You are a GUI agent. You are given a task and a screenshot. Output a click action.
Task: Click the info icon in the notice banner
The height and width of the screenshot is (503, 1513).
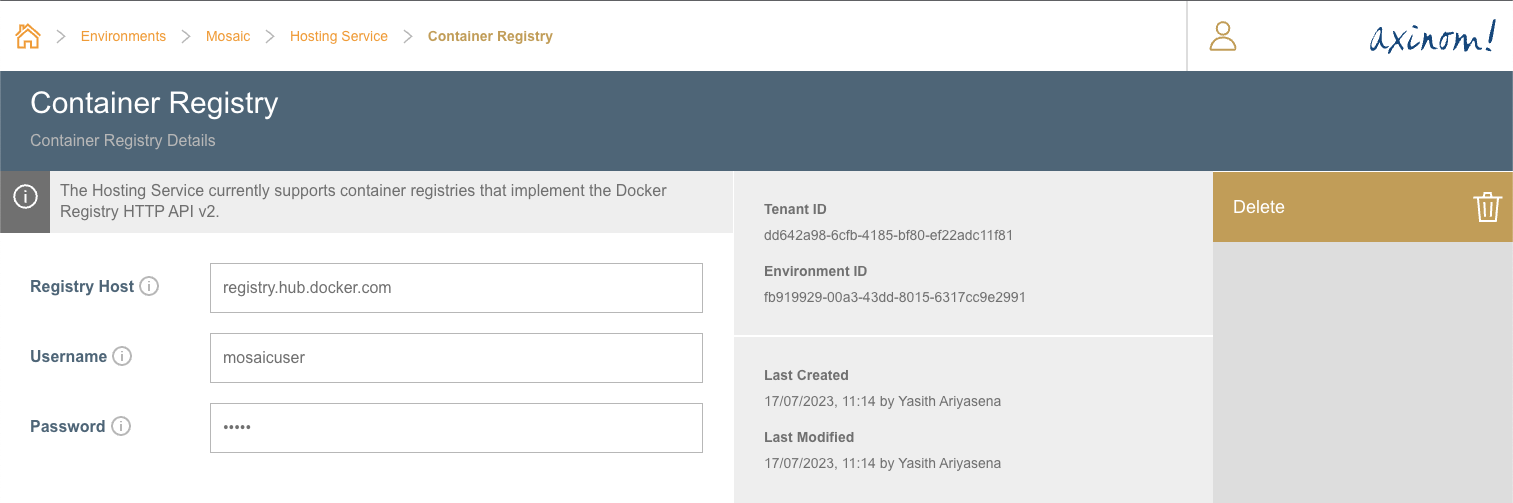[x=25, y=197]
